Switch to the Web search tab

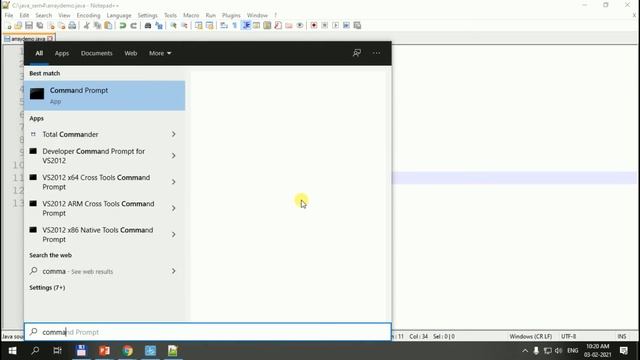(131, 53)
